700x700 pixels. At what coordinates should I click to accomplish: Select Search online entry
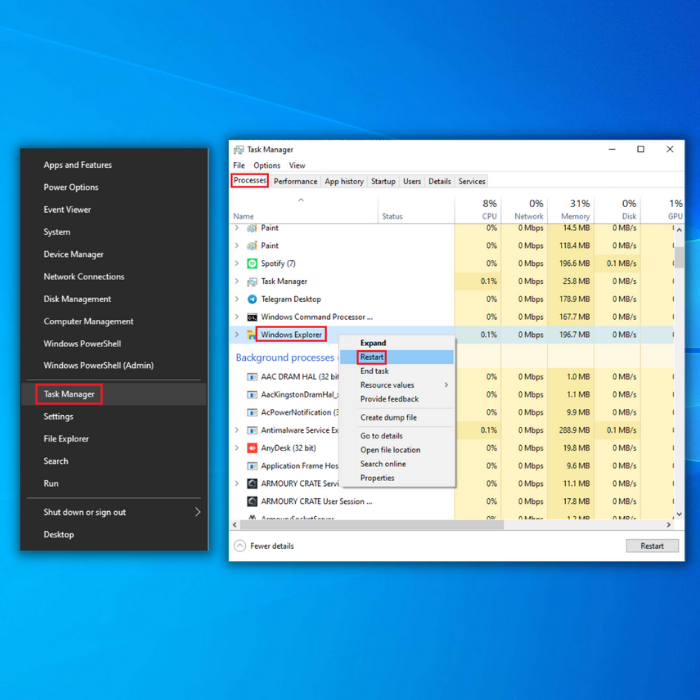(x=397, y=464)
